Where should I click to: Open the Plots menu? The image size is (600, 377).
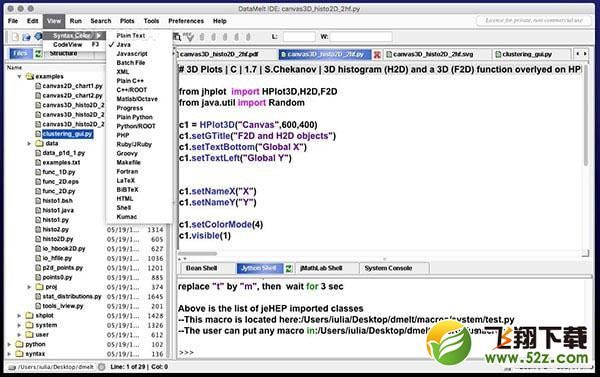click(x=127, y=21)
